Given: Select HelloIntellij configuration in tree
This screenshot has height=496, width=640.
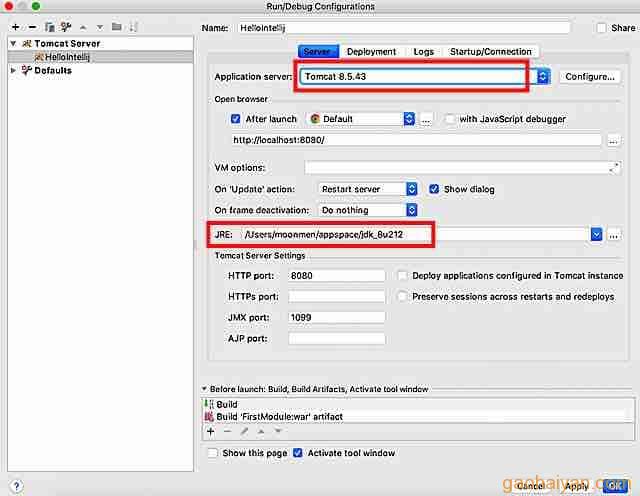Looking at the screenshot, I should pos(67,57).
